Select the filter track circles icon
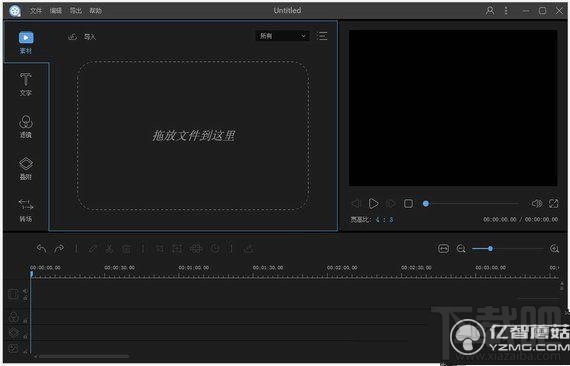This screenshot has width=570, height=366. (x=13, y=317)
